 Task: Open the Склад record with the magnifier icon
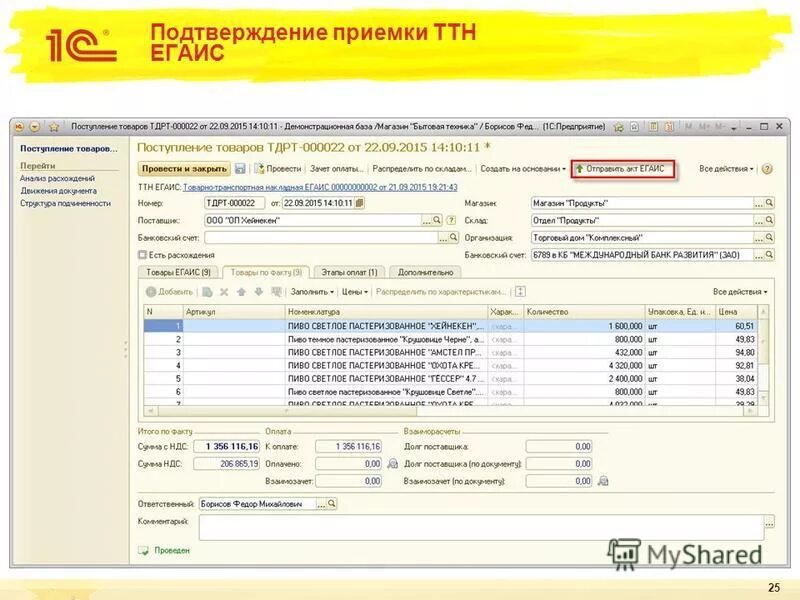click(769, 220)
